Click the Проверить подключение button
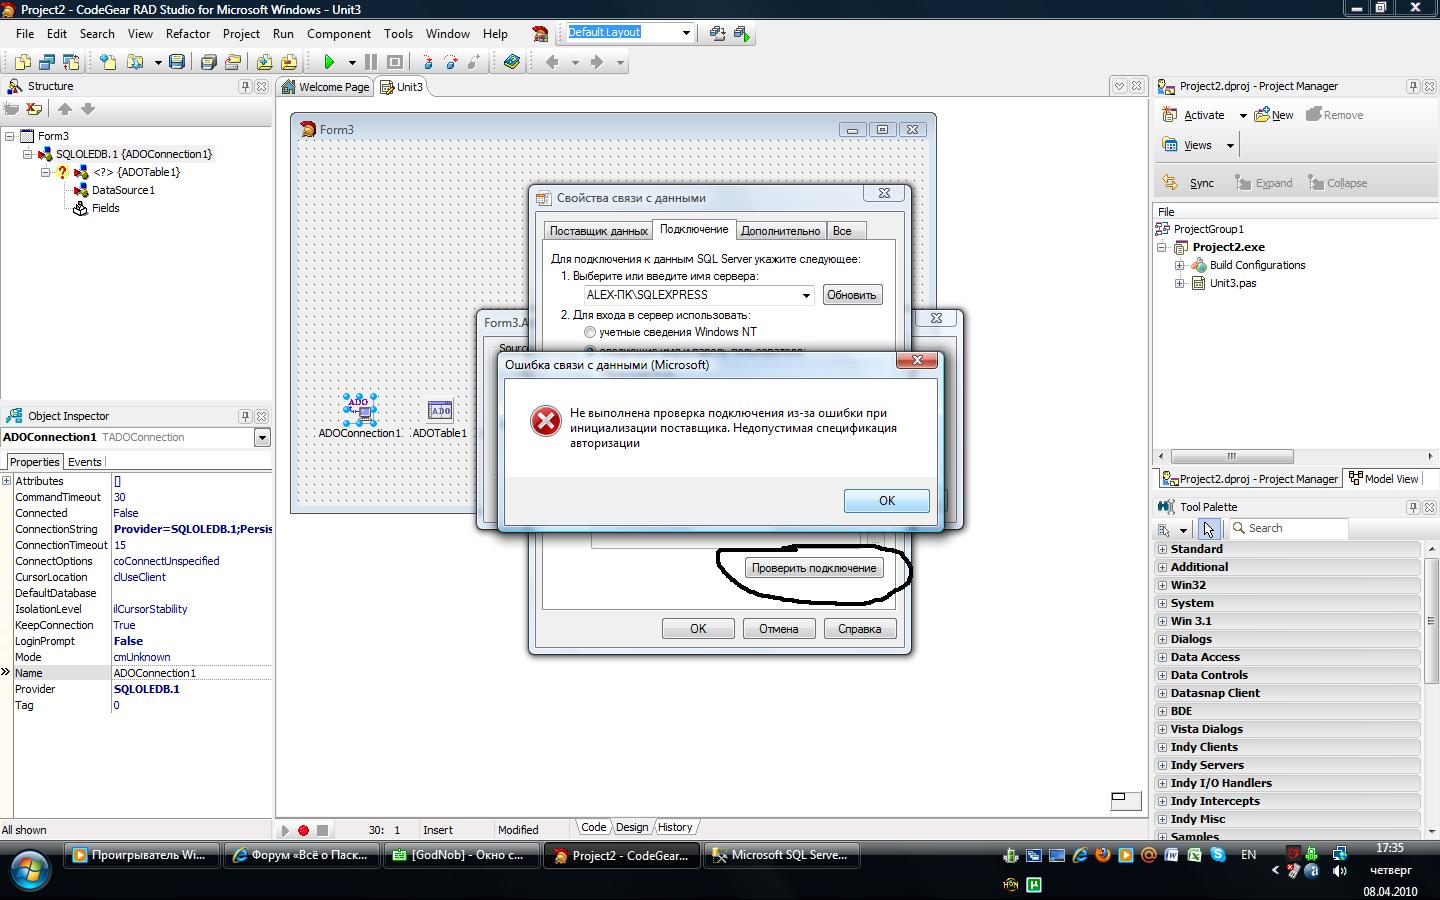 [x=813, y=568]
